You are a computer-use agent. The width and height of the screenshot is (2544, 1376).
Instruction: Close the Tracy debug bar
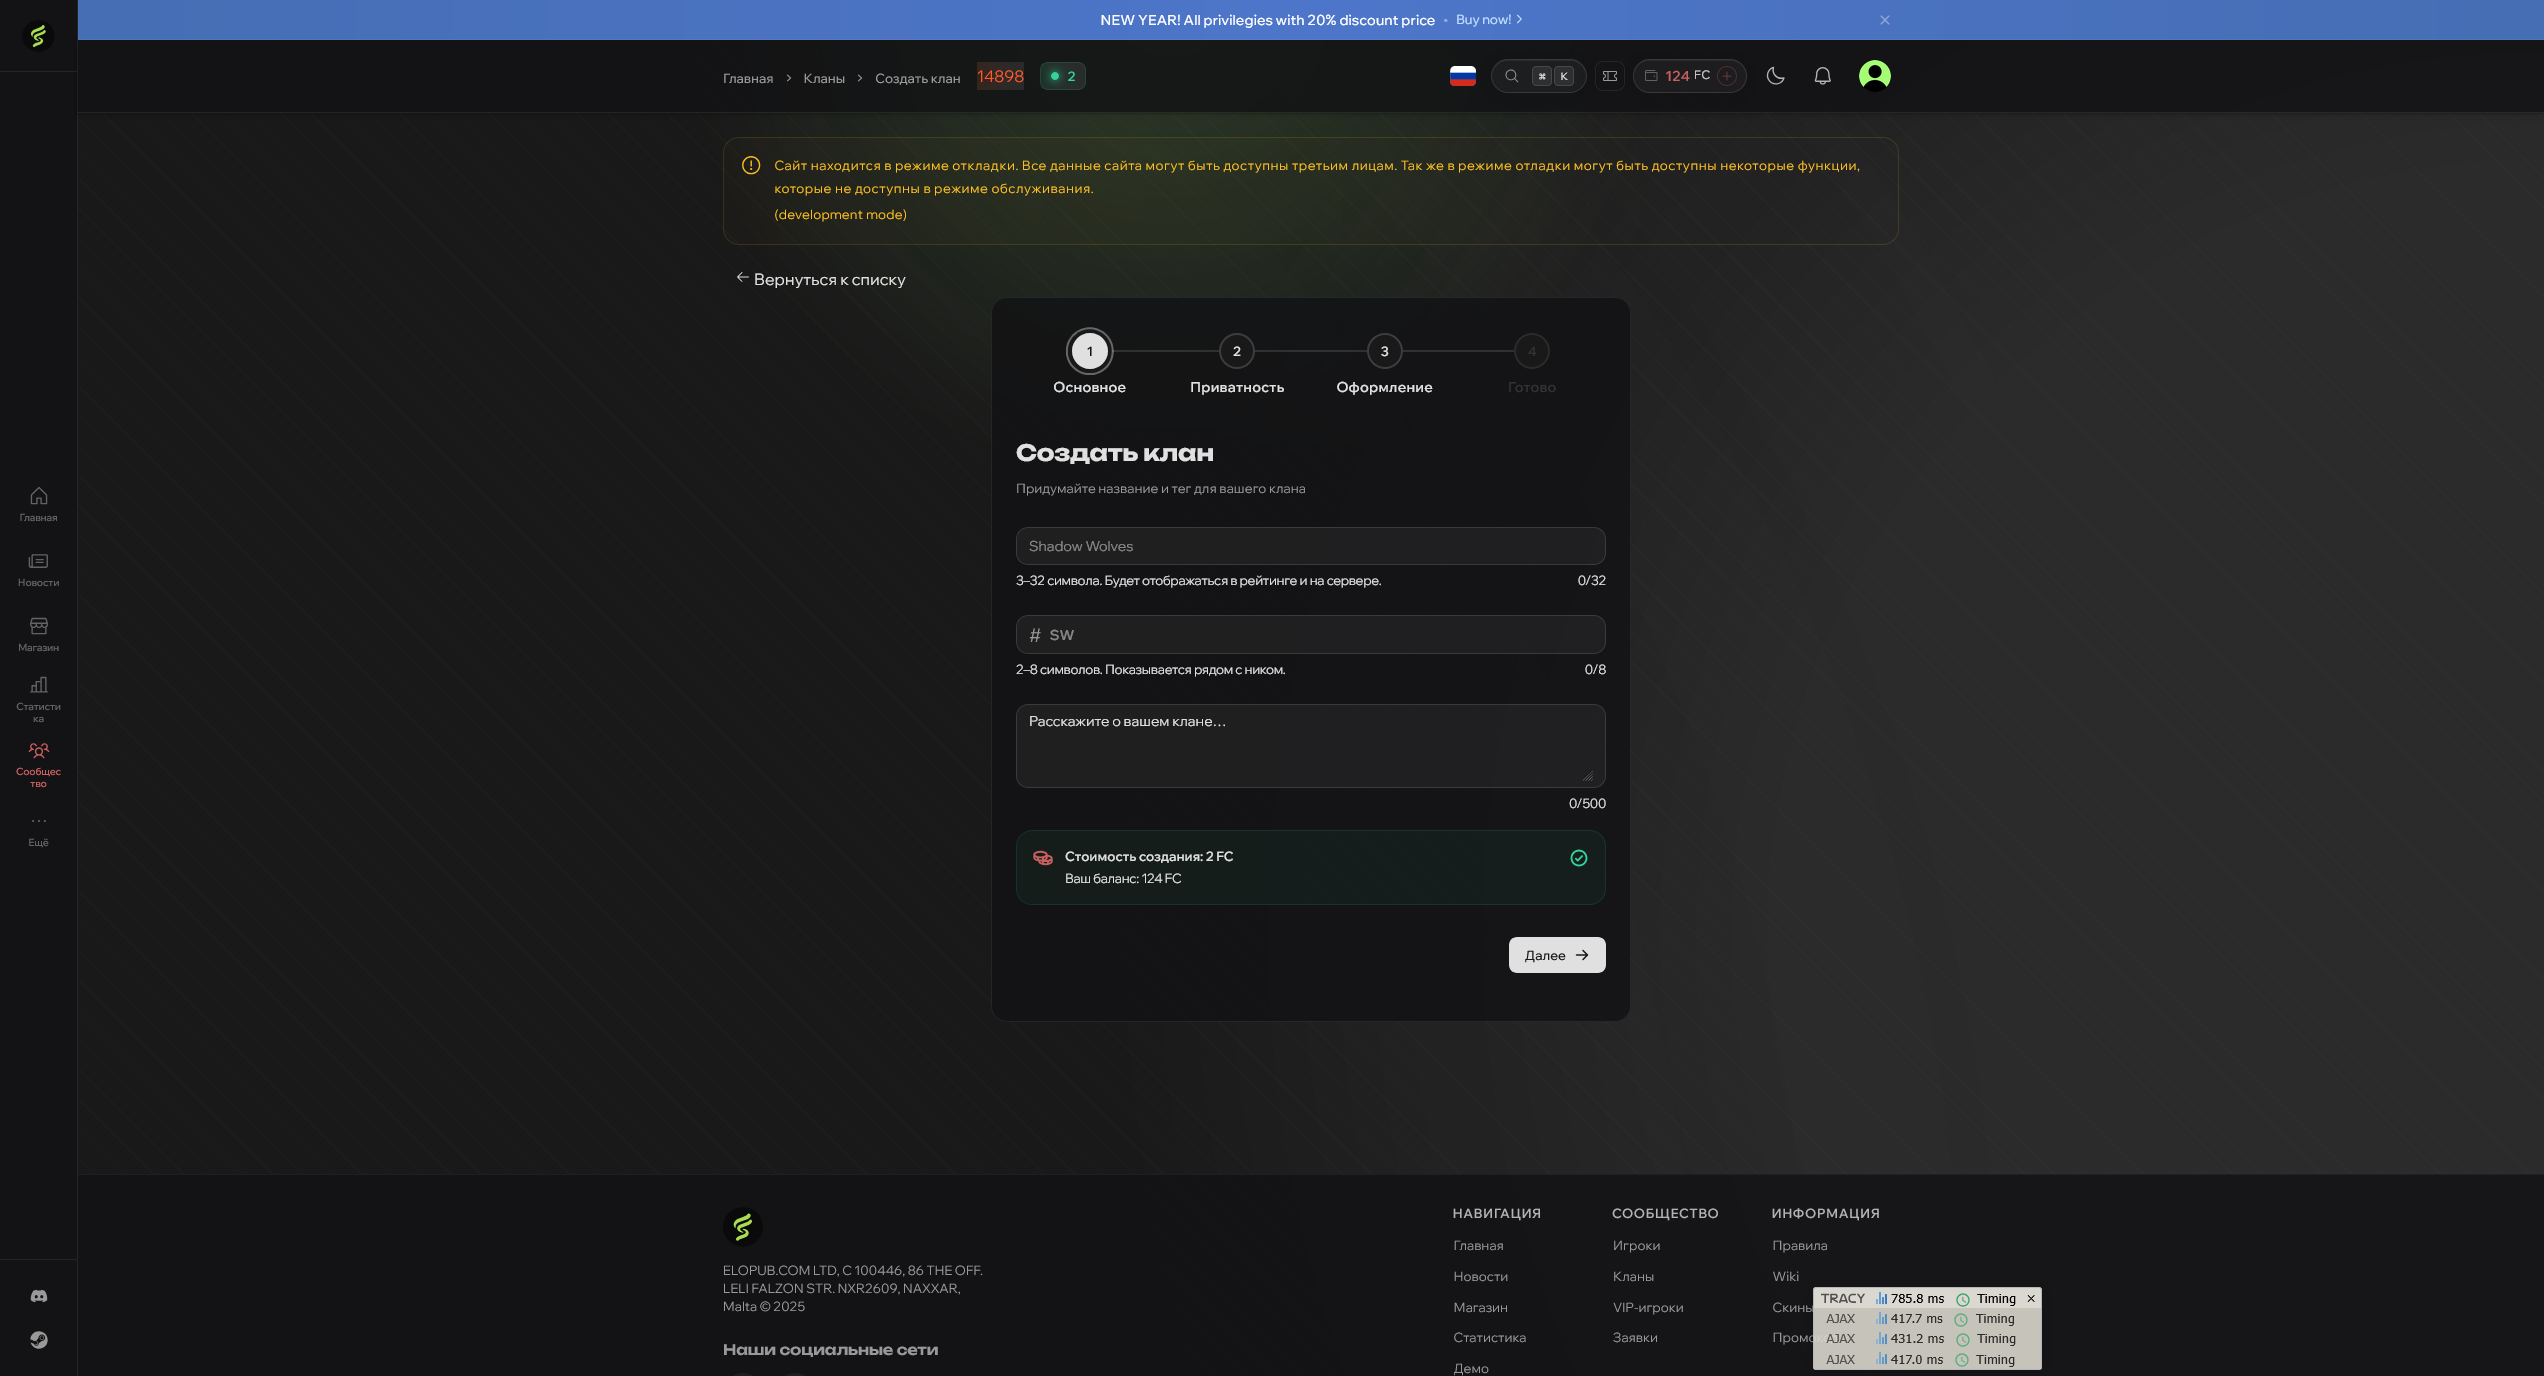(x=2031, y=1298)
